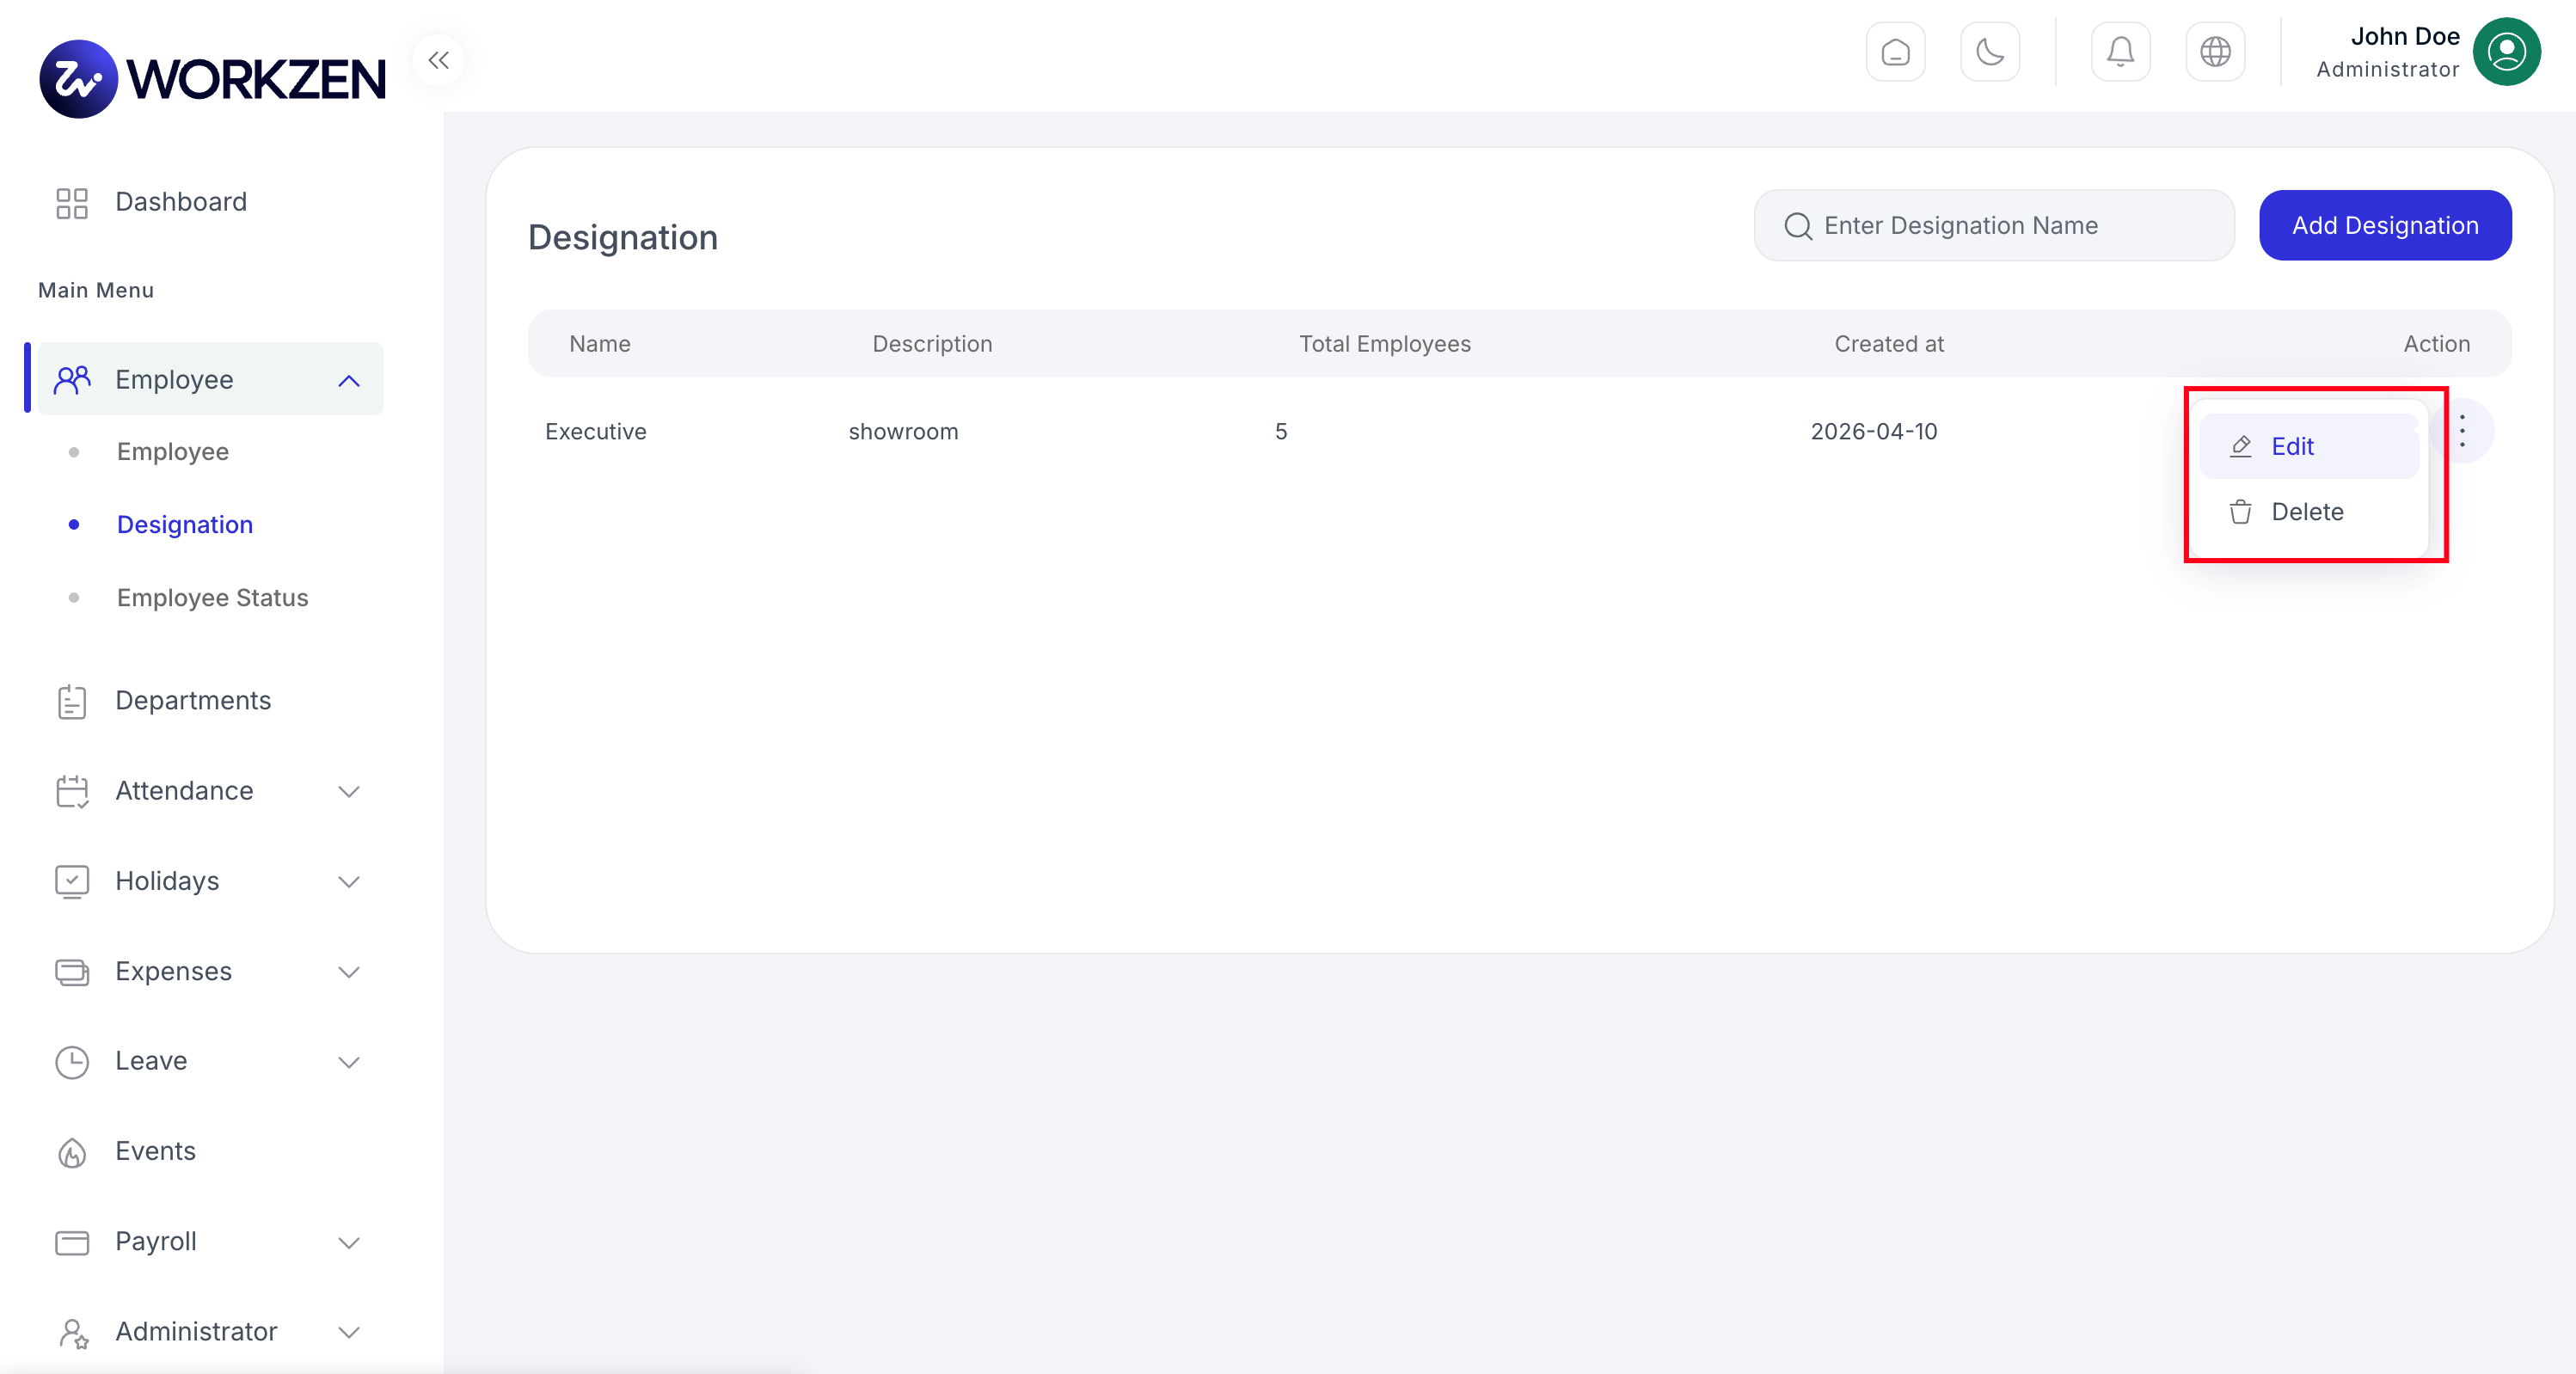Click the Departments clipboard icon

tap(72, 701)
